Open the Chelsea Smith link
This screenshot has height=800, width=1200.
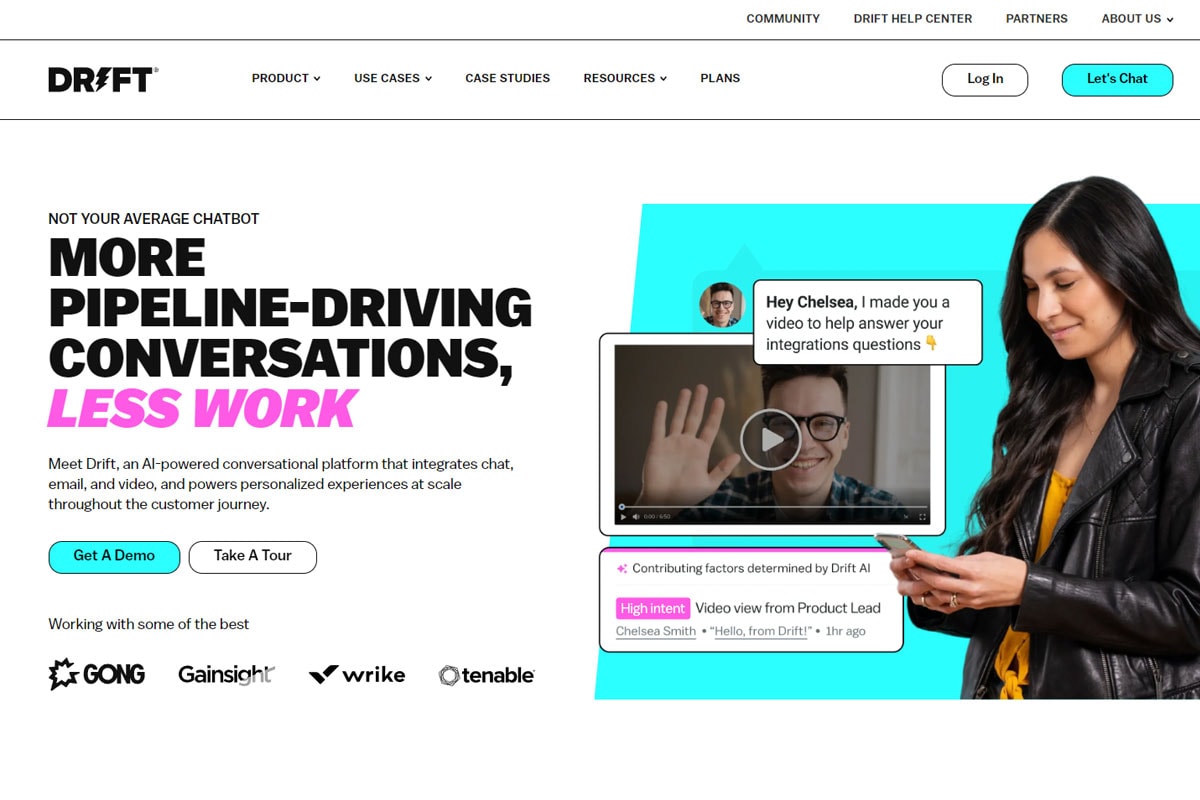(656, 631)
